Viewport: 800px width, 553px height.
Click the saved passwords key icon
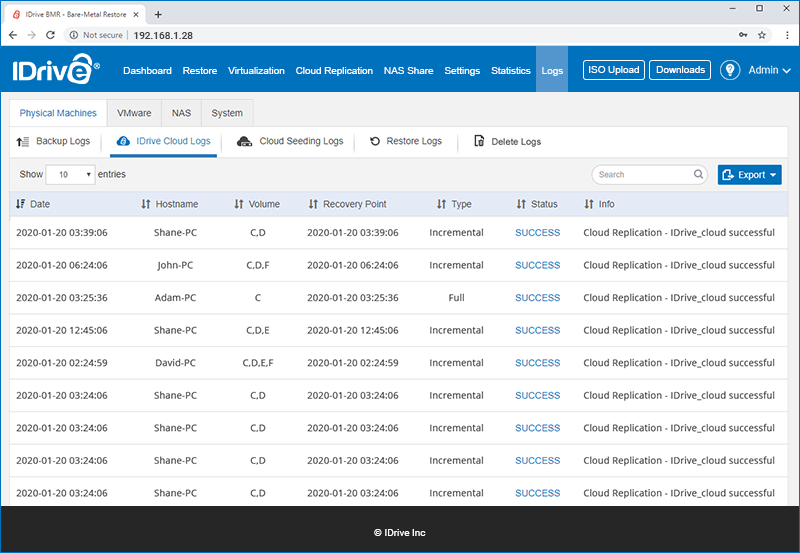tap(743, 35)
